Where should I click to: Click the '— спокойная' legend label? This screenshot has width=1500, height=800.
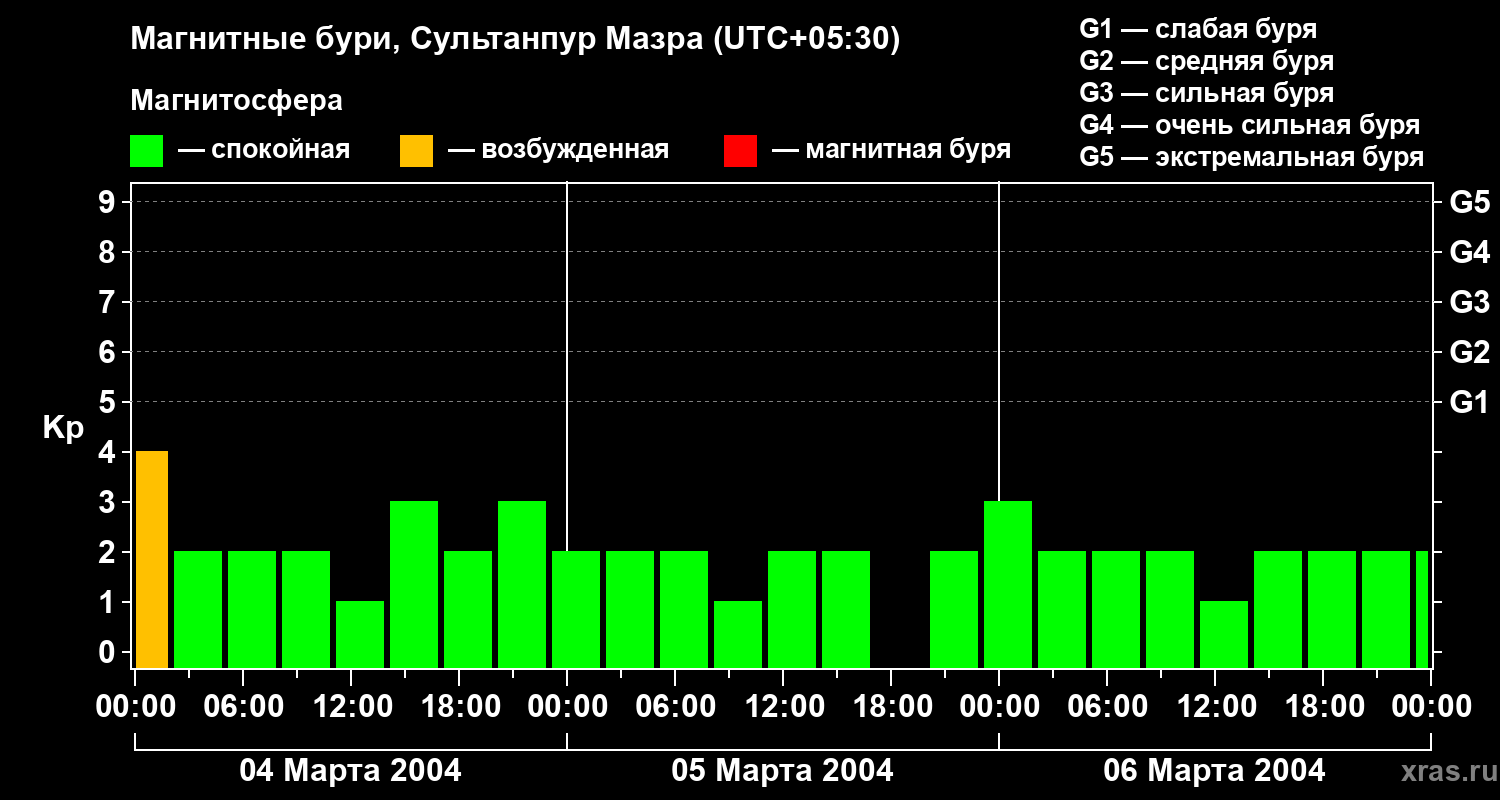[x=264, y=151]
